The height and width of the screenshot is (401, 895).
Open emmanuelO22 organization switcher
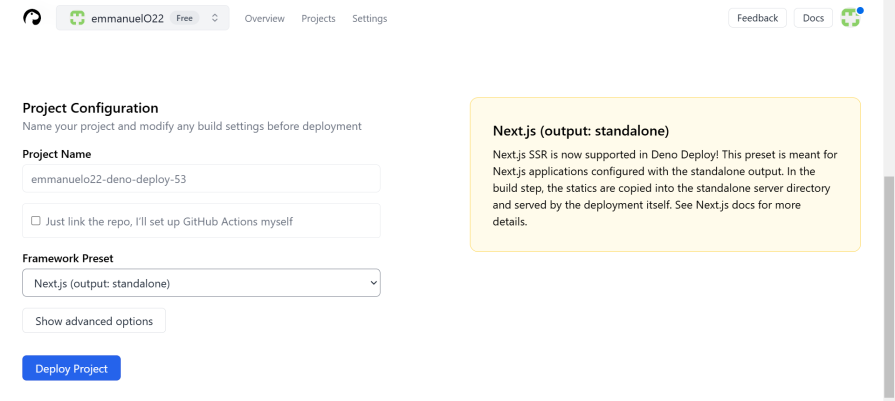(143, 18)
